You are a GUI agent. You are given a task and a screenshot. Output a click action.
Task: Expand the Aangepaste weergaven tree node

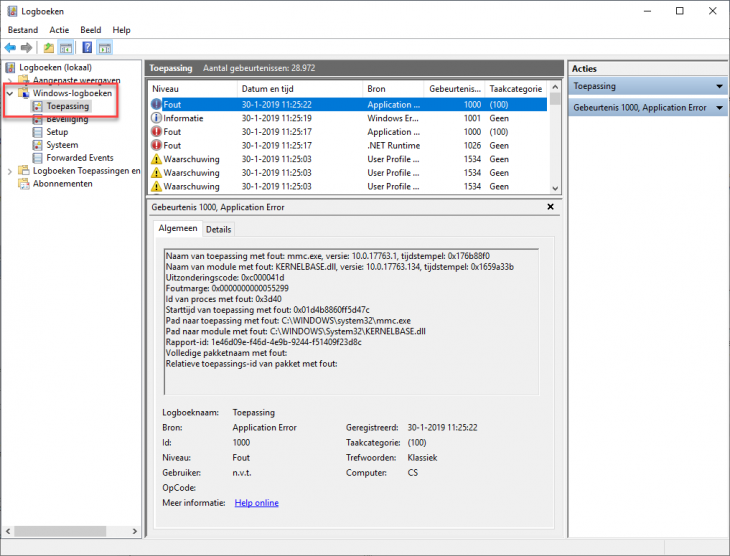pyautogui.click(x=10, y=80)
